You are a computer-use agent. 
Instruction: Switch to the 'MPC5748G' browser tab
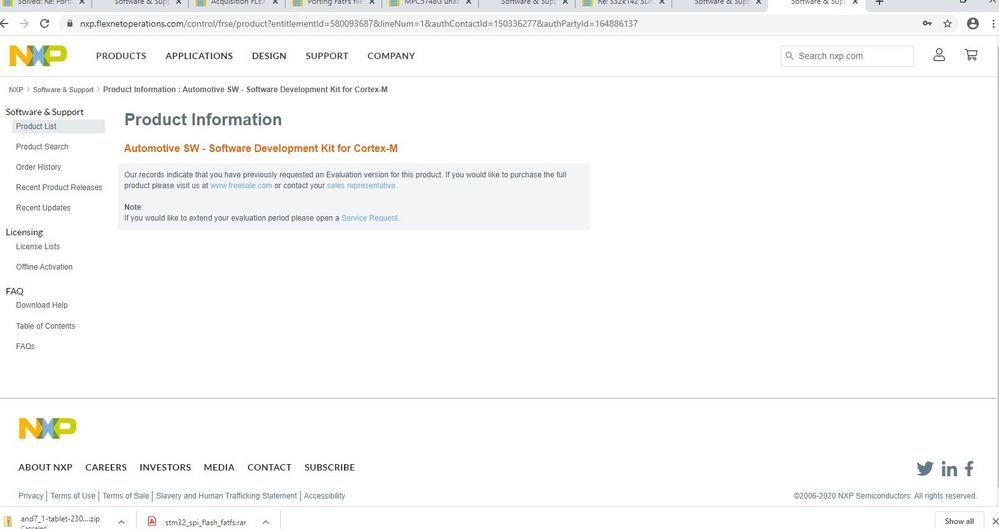[429, 3]
